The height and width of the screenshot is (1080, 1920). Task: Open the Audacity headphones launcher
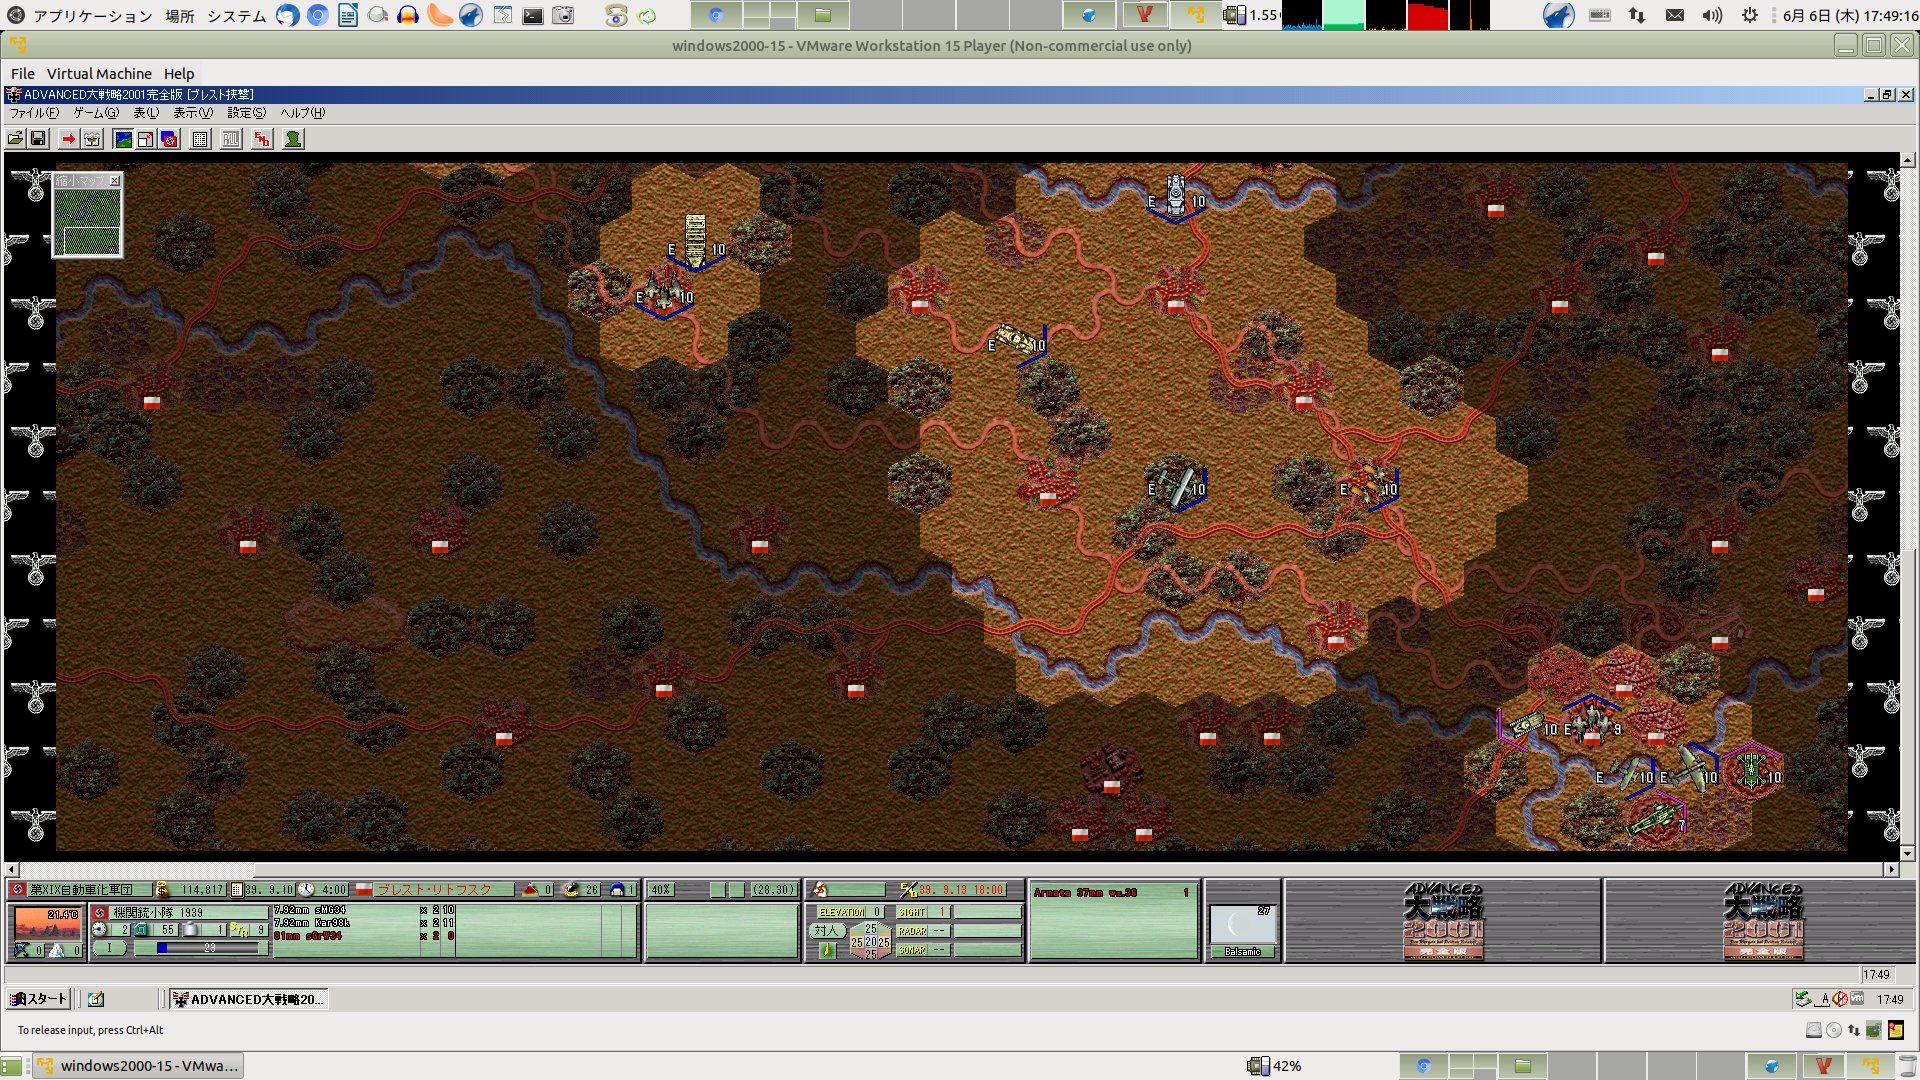click(x=408, y=15)
